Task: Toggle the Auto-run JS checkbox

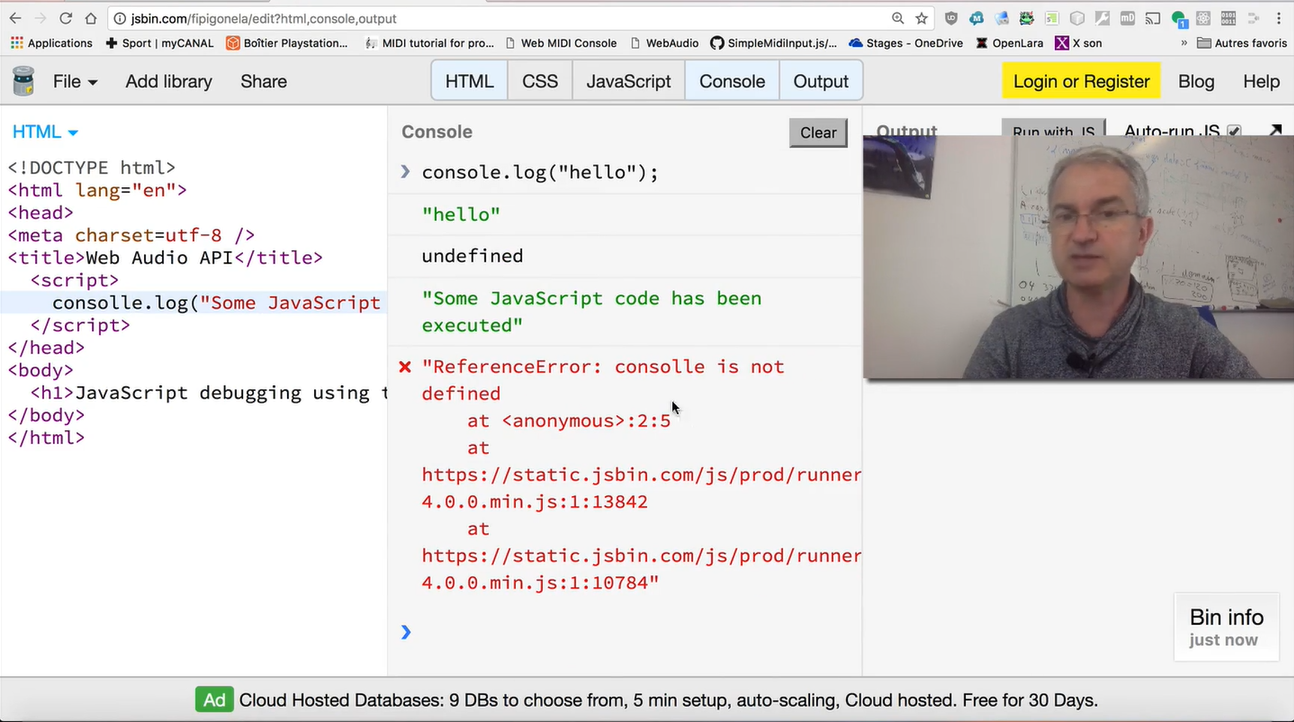Action: pos(1234,131)
